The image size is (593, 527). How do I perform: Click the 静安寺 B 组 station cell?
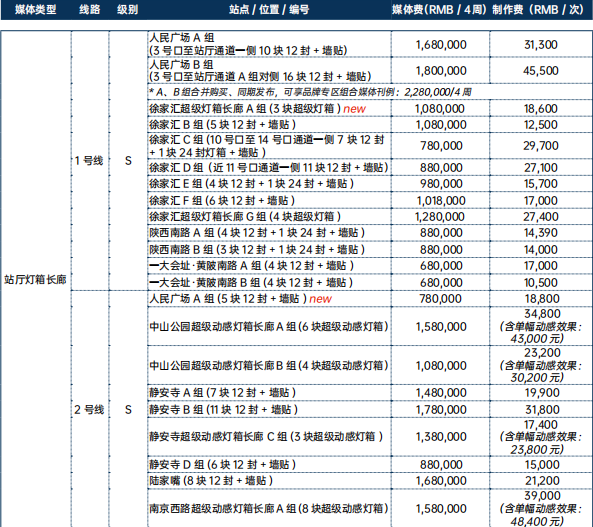pyautogui.click(x=269, y=410)
